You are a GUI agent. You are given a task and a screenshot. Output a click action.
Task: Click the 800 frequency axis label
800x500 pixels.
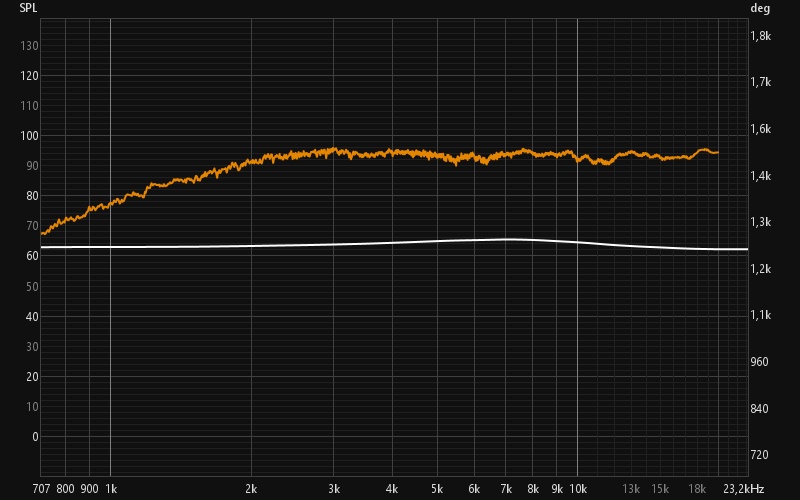(65, 489)
